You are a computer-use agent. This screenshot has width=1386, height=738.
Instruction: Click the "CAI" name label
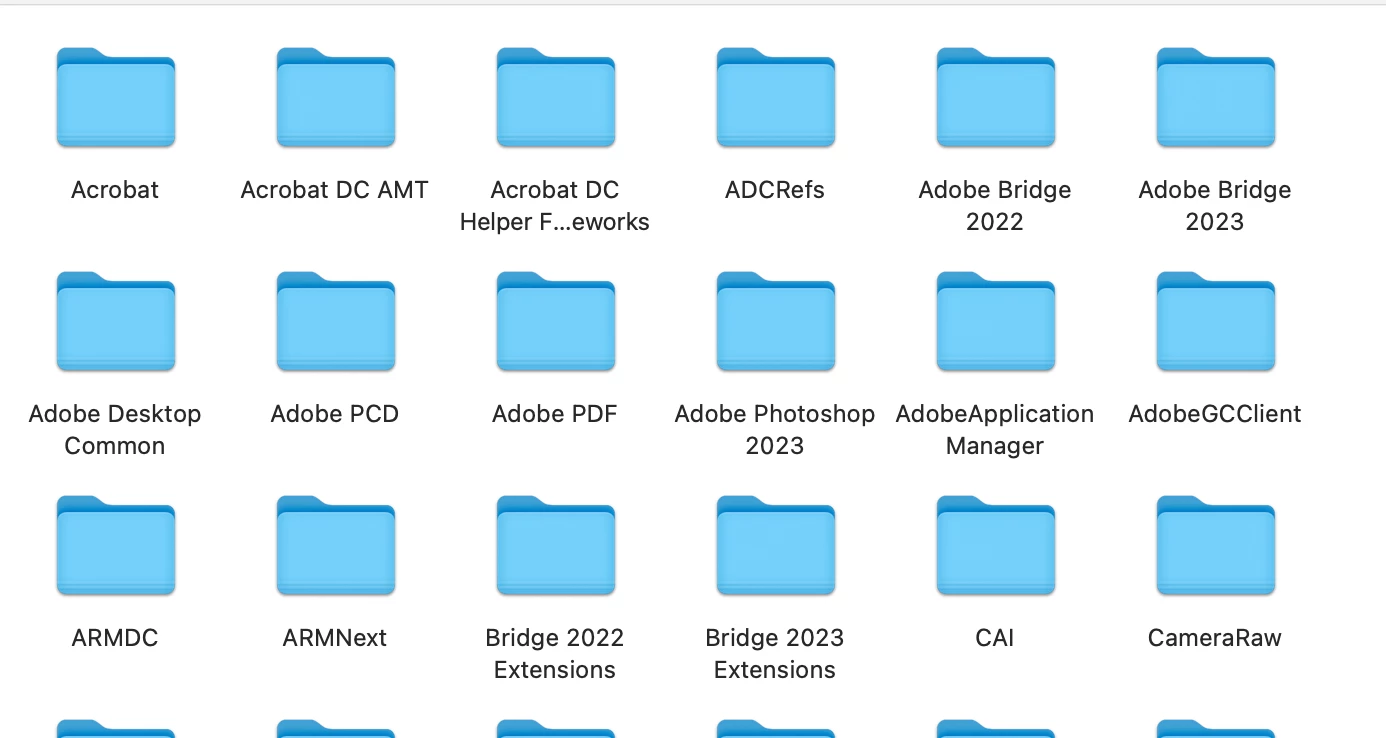[x=995, y=638]
